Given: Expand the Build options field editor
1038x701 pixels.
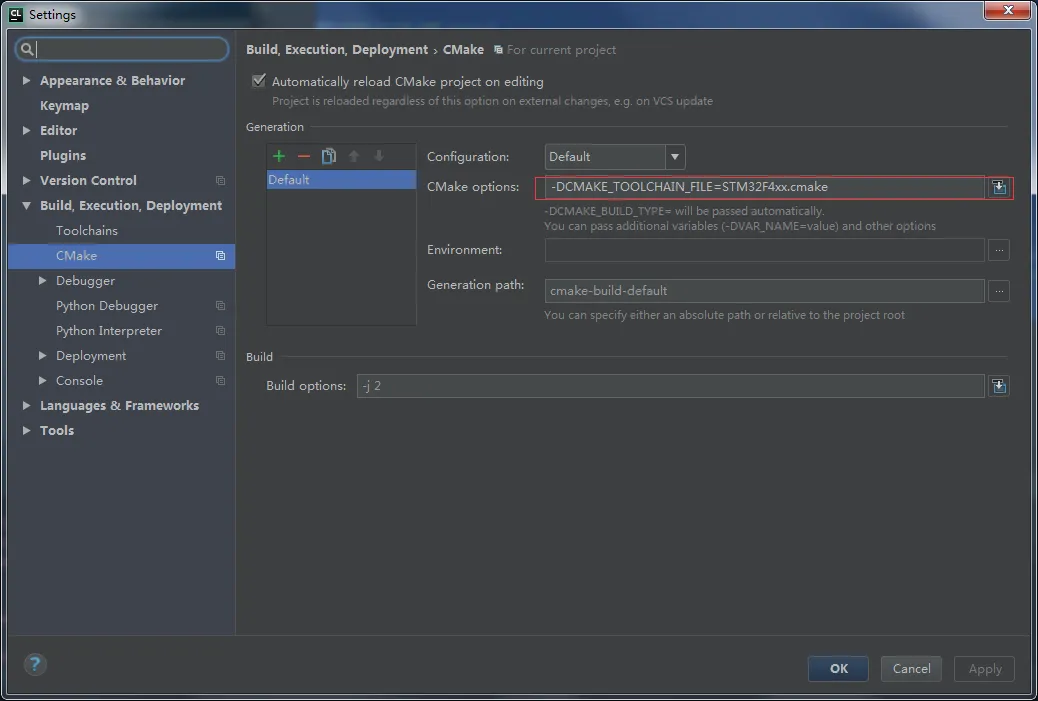Looking at the screenshot, I should point(999,386).
